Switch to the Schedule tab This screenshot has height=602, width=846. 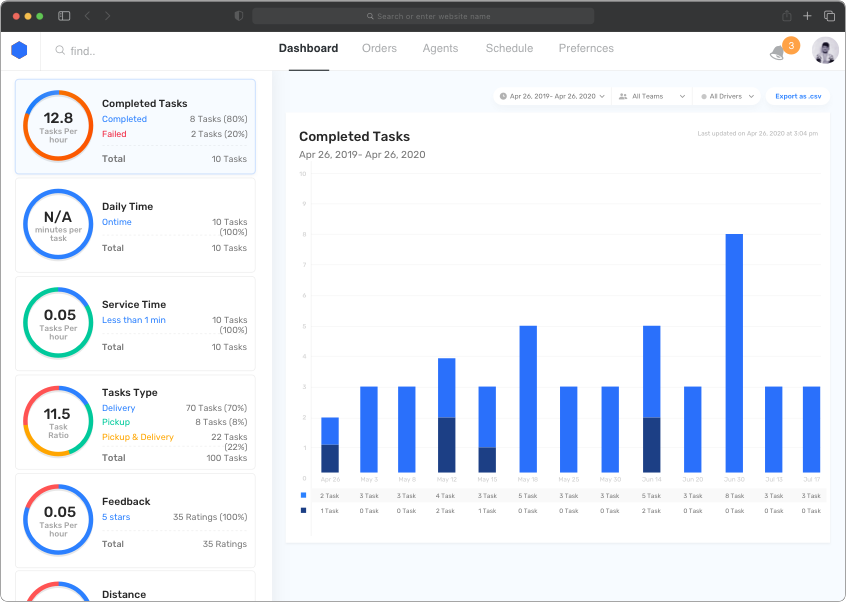[509, 49]
